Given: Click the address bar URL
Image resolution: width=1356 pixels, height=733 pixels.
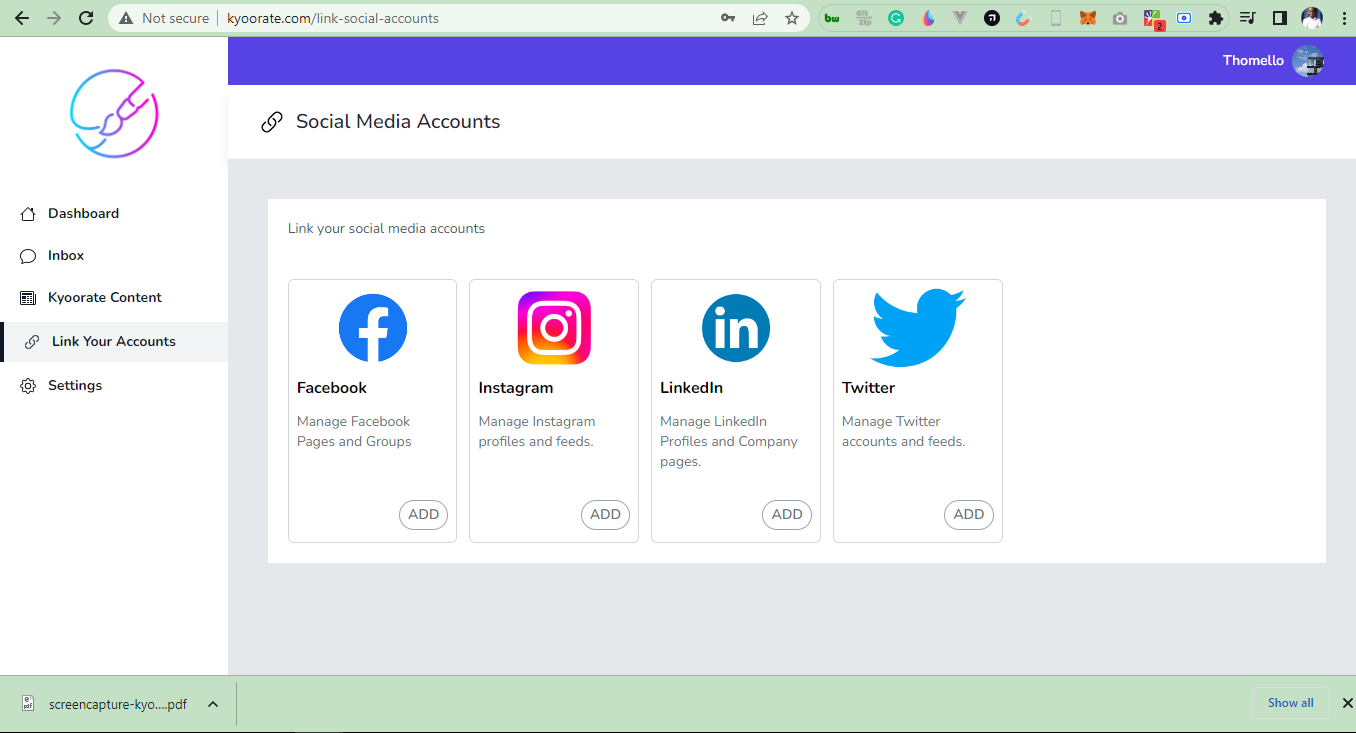Looking at the screenshot, I should (x=333, y=18).
